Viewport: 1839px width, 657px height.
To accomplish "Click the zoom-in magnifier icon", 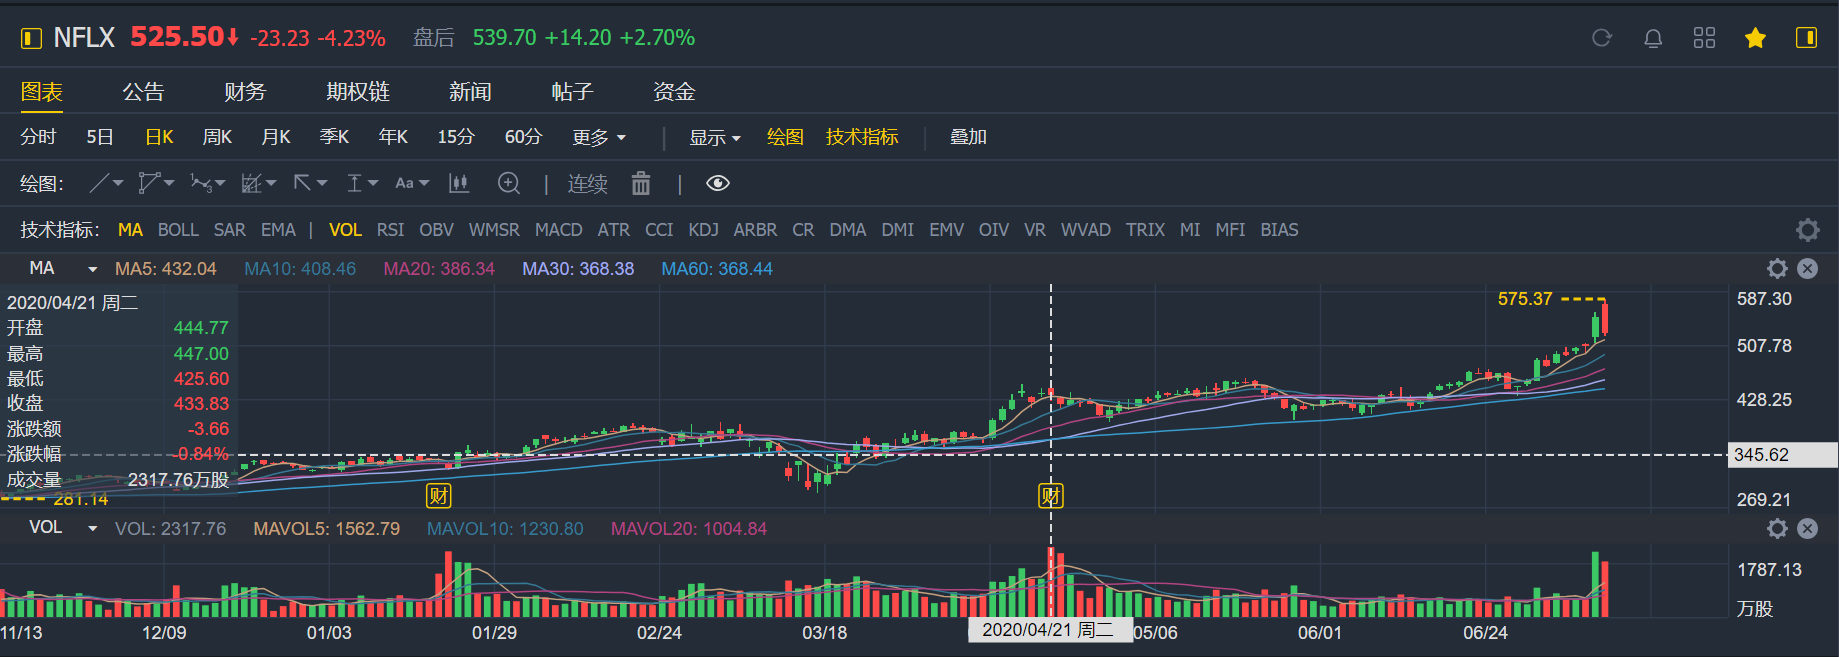I will coord(509,183).
